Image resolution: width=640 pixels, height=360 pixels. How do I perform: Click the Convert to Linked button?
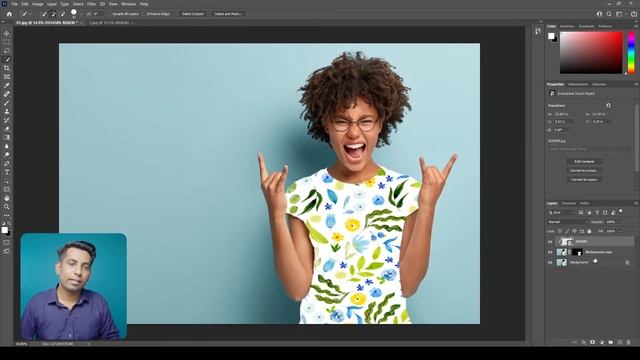click(584, 171)
